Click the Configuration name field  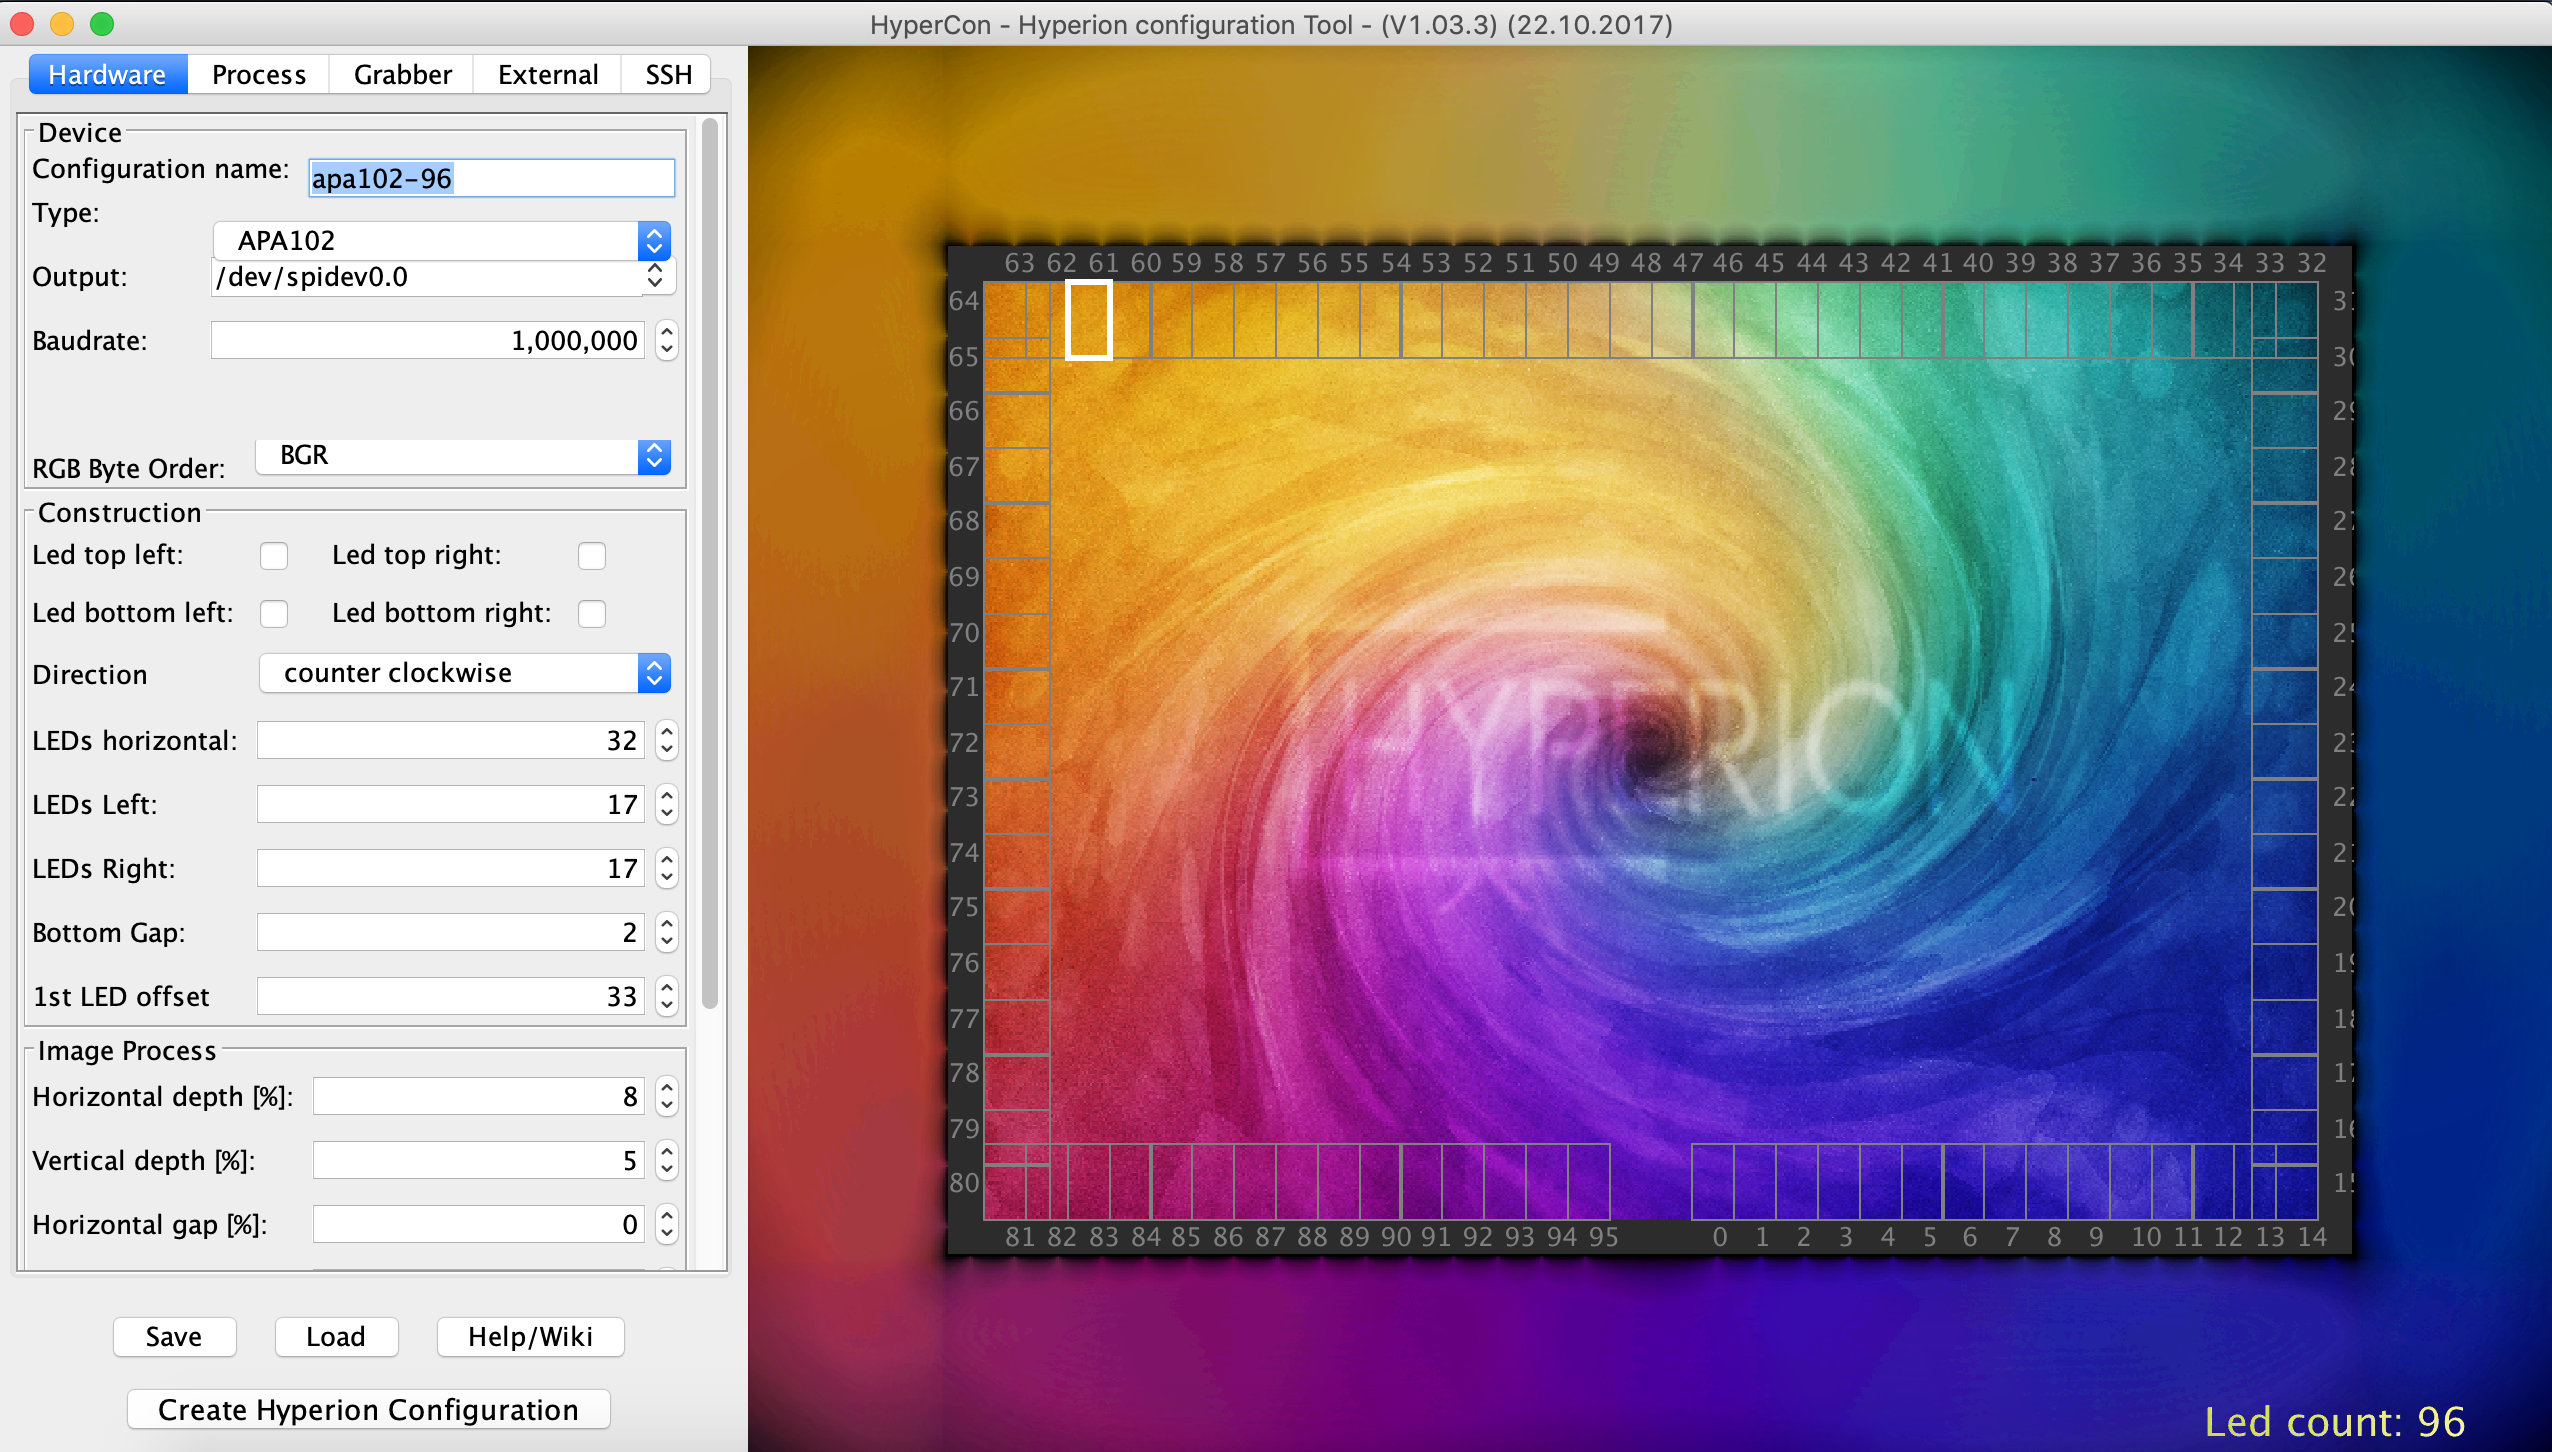[x=491, y=178]
